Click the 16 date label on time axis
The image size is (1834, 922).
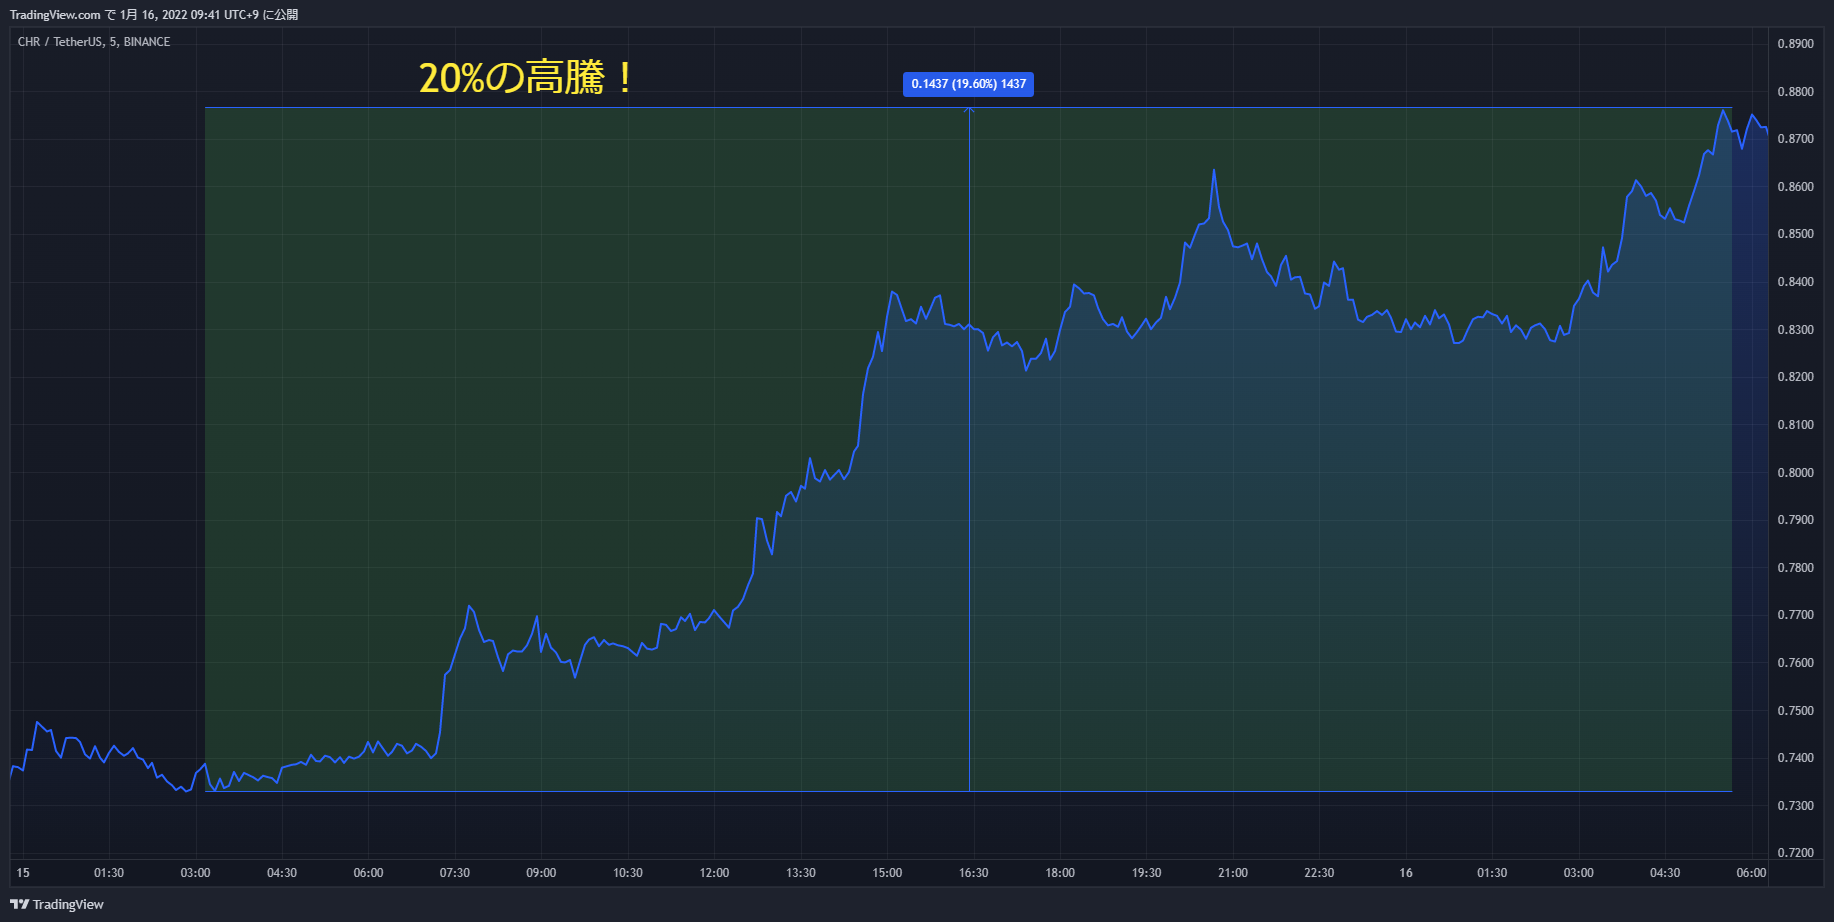1406,873
